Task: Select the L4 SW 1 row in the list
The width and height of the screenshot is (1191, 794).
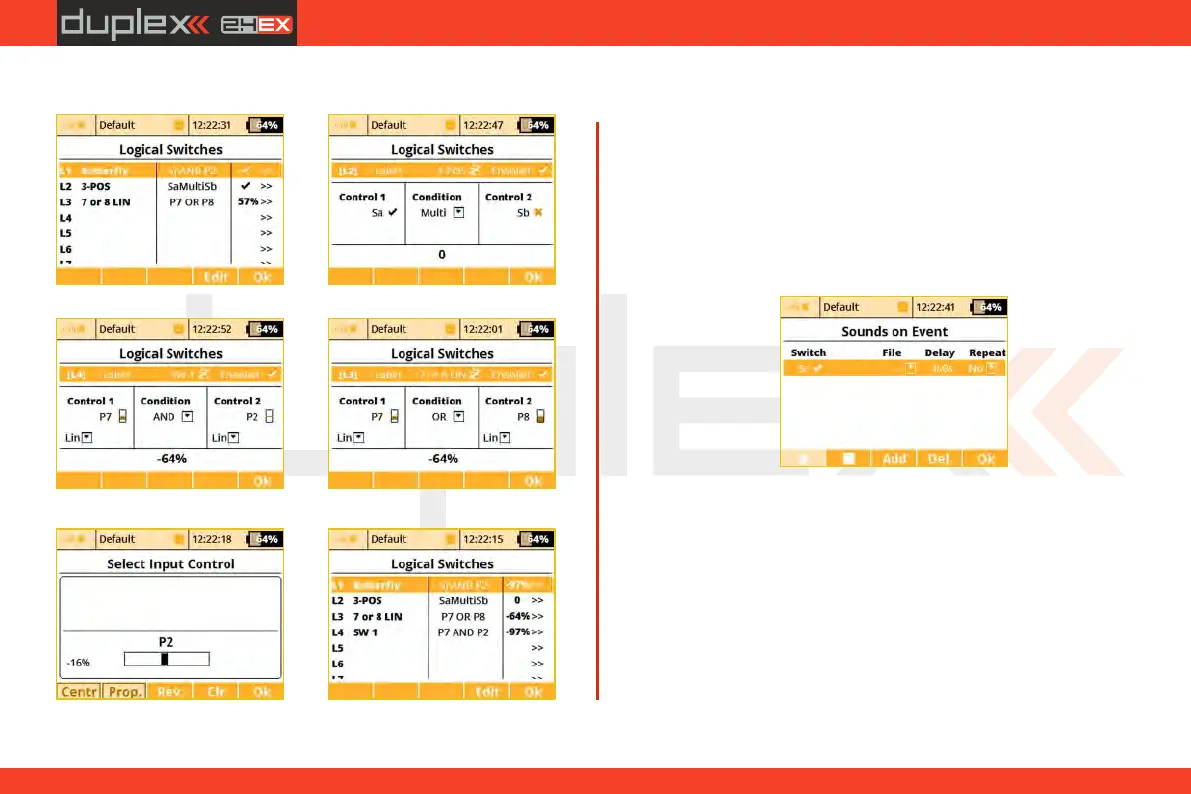Action: [x=441, y=632]
